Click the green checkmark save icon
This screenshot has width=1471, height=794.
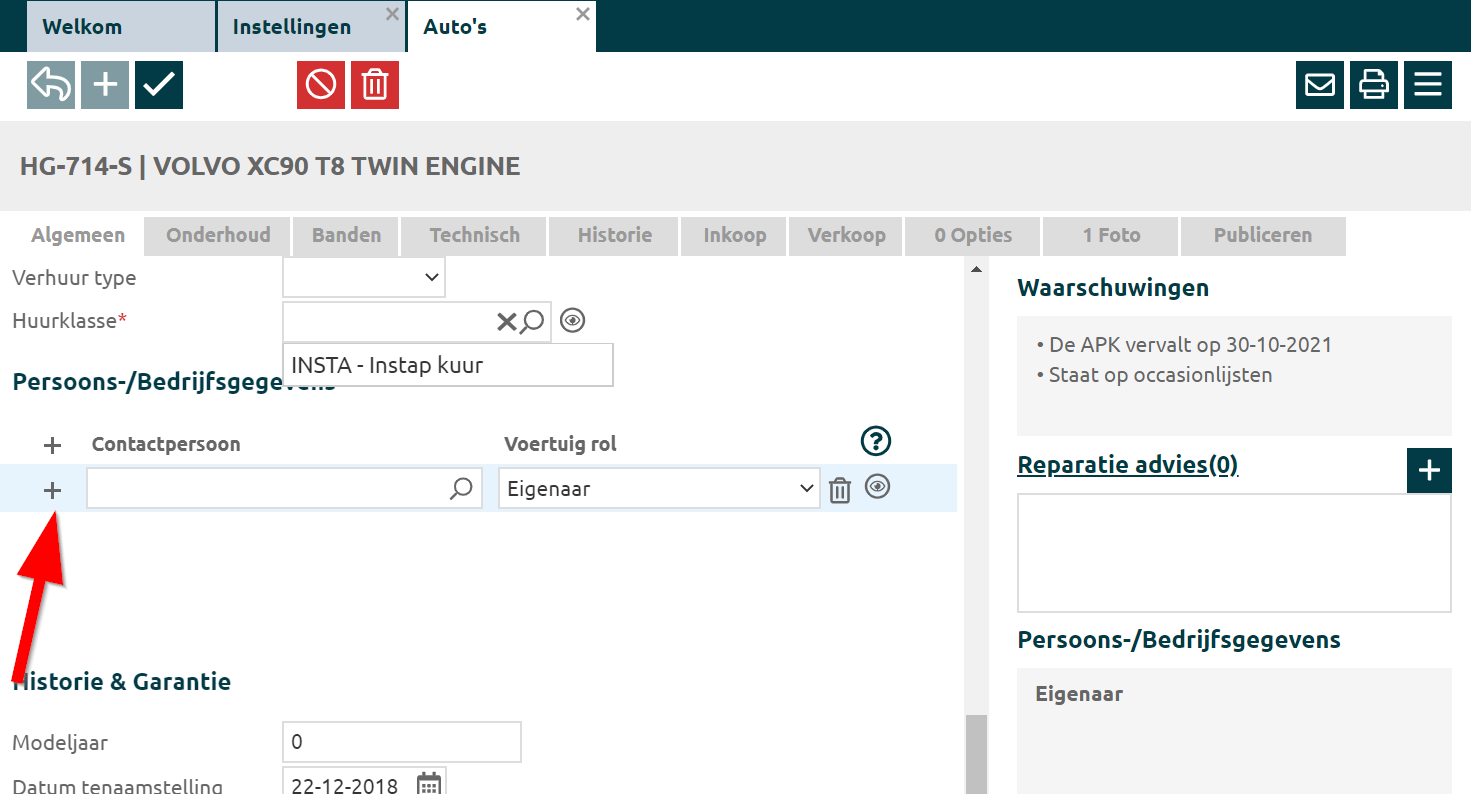[x=159, y=85]
